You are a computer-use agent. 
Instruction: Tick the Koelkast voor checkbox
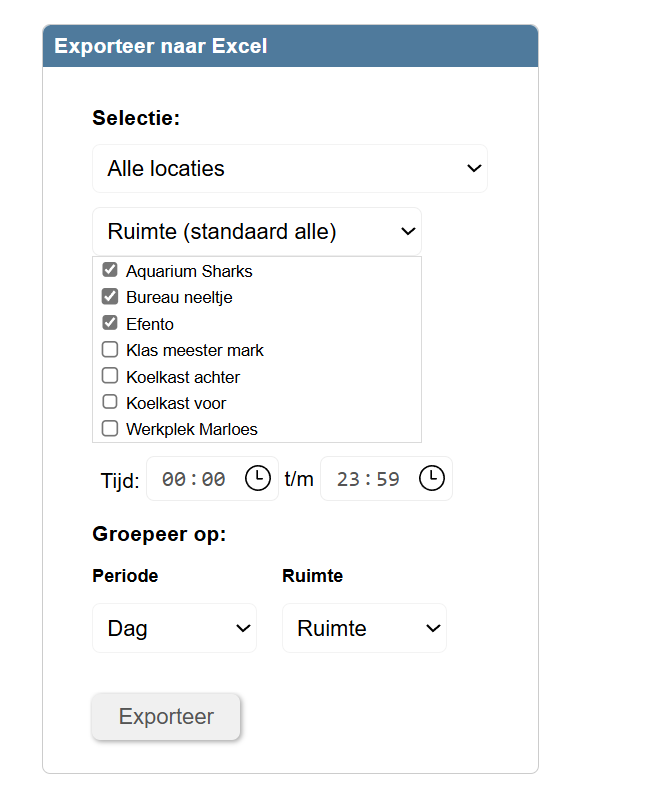110,402
